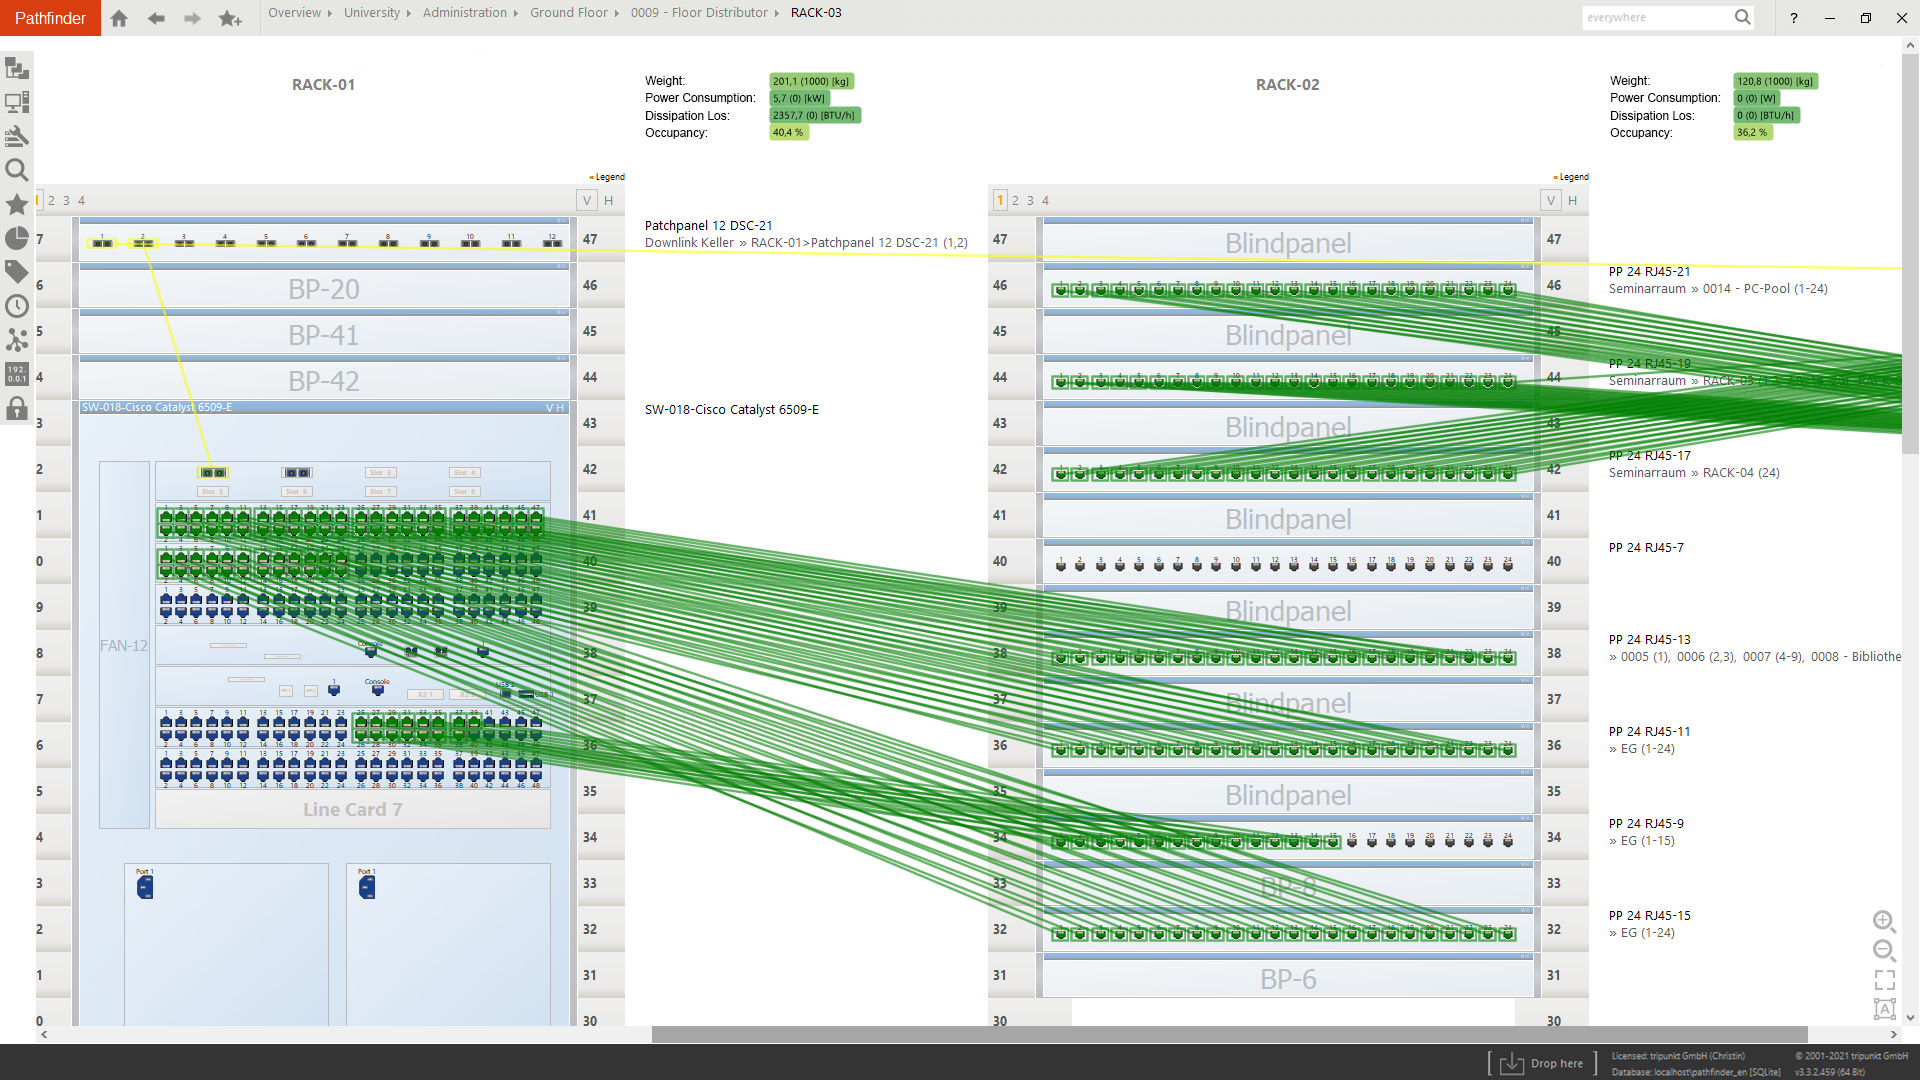Switch RACK-01 view to horizontal with H toggle
This screenshot has height=1080, width=1920.
607,200
